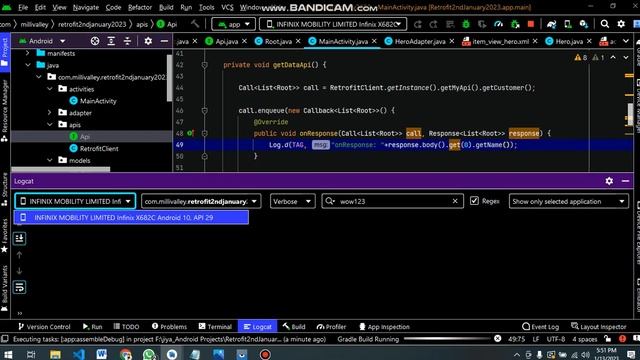Viewport: 640px width, 360px height.
Task: Open the Profile app gauge icon
Action: point(498,24)
